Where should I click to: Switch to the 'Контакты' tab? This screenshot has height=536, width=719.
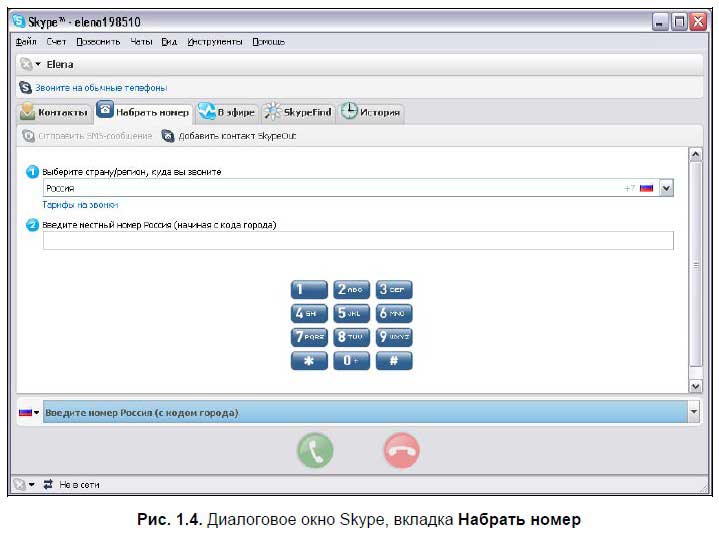[54, 112]
